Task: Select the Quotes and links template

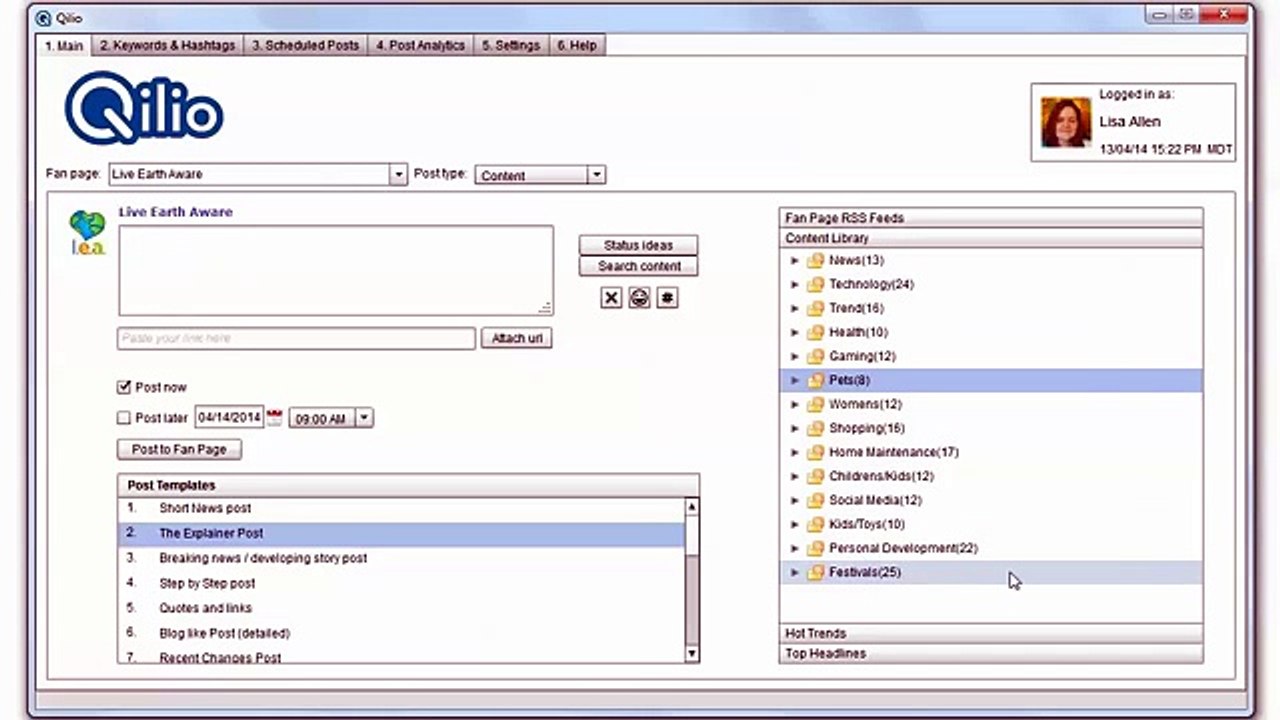Action: point(401,608)
